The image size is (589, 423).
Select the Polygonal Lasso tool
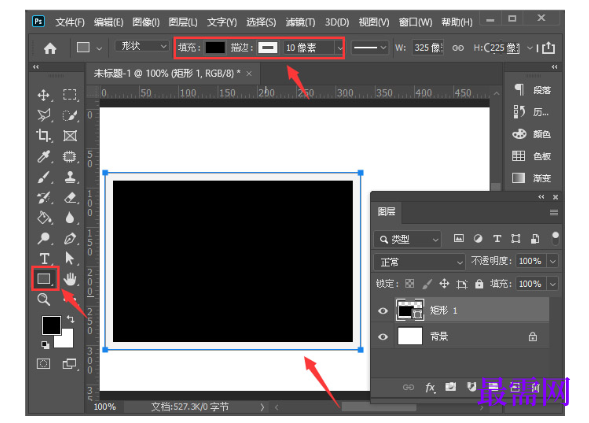click(44, 115)
